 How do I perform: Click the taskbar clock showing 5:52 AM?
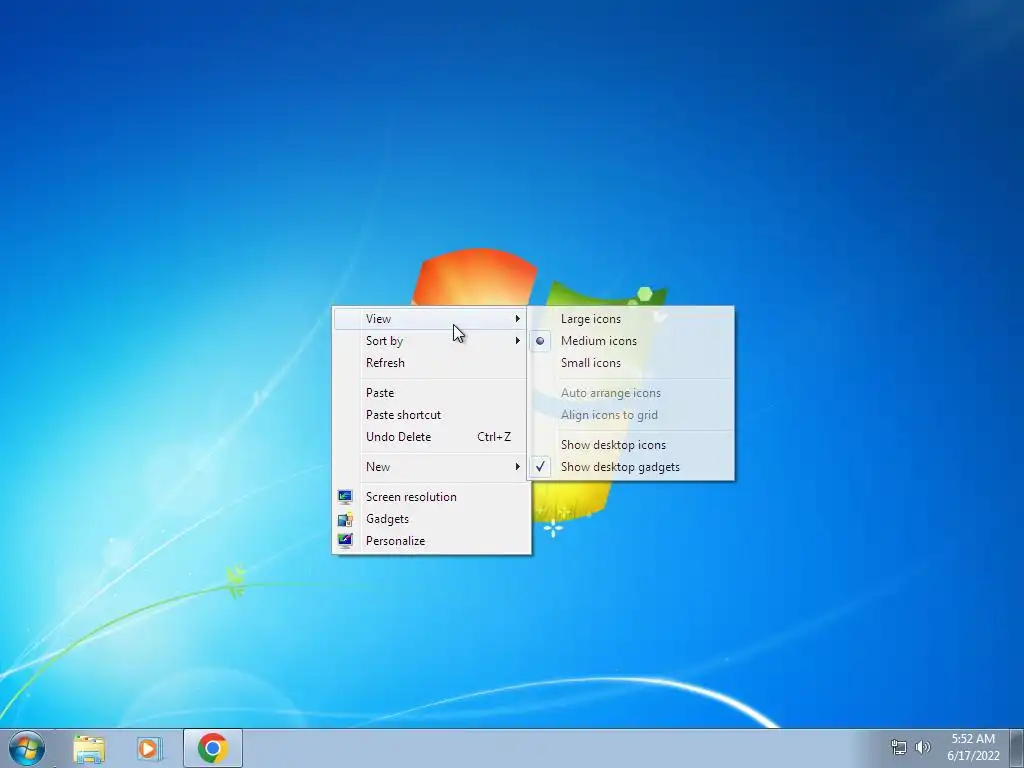click(x=973, y=747)
